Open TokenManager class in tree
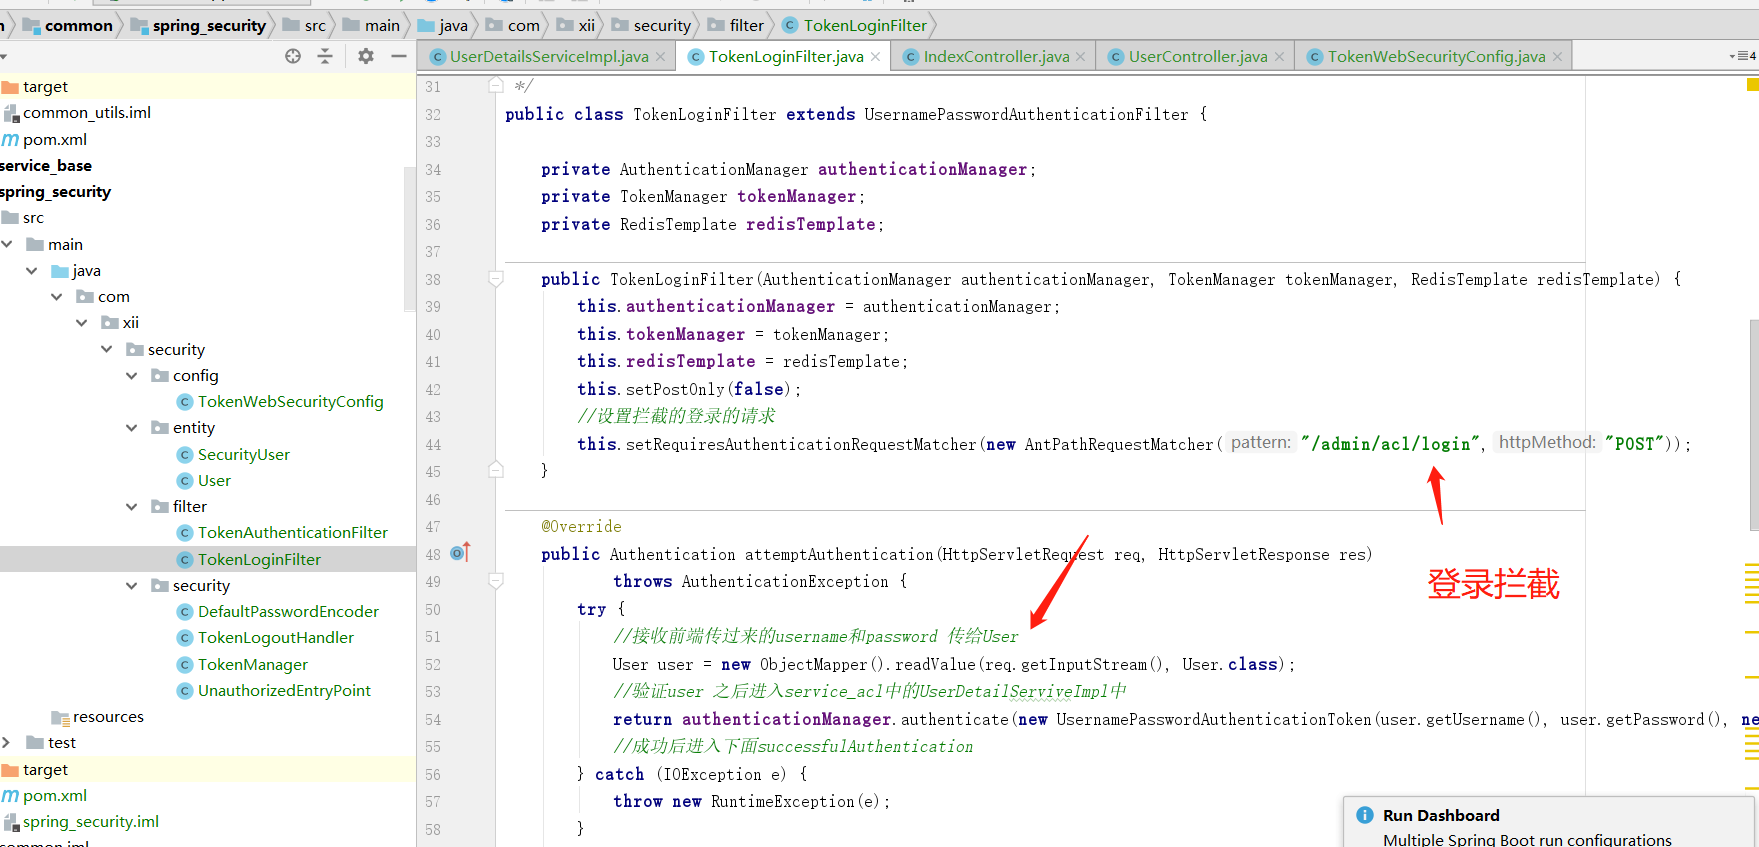This screenshot has height=847, width=1759. pyautogui.click(x=252, y=665)
